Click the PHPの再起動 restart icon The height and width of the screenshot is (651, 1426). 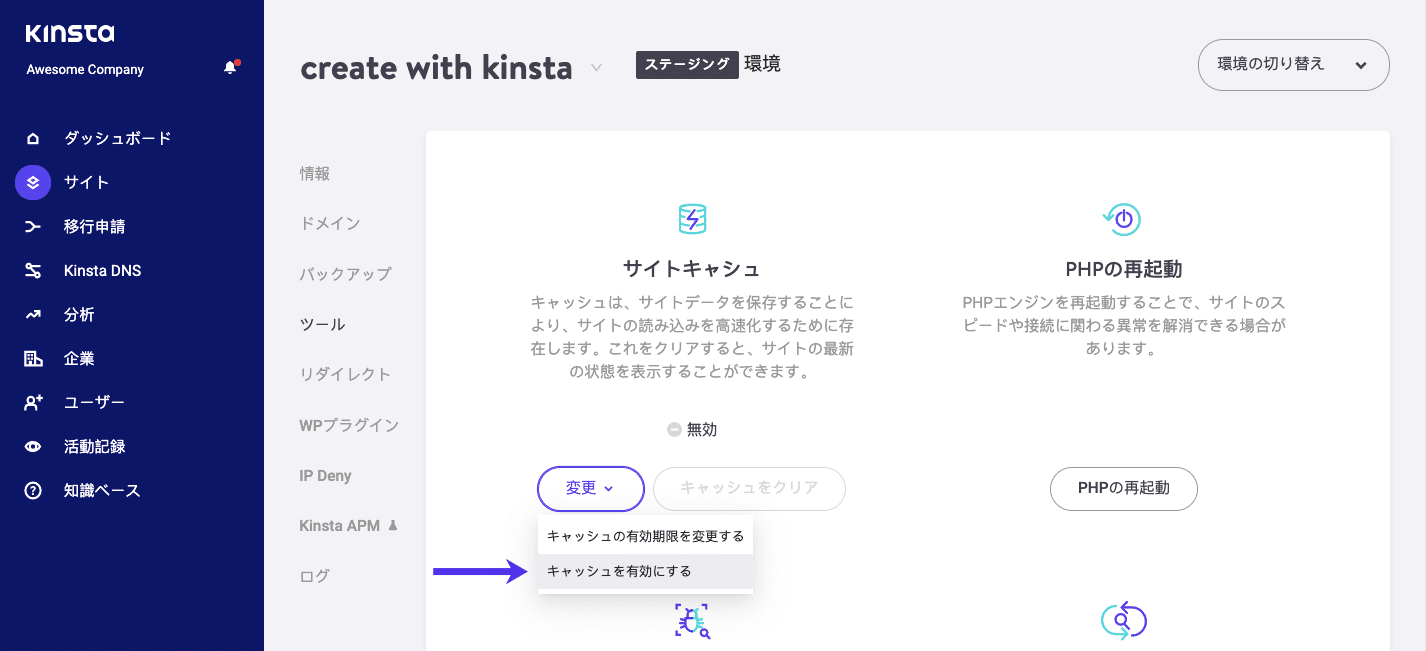point(1122,219)
